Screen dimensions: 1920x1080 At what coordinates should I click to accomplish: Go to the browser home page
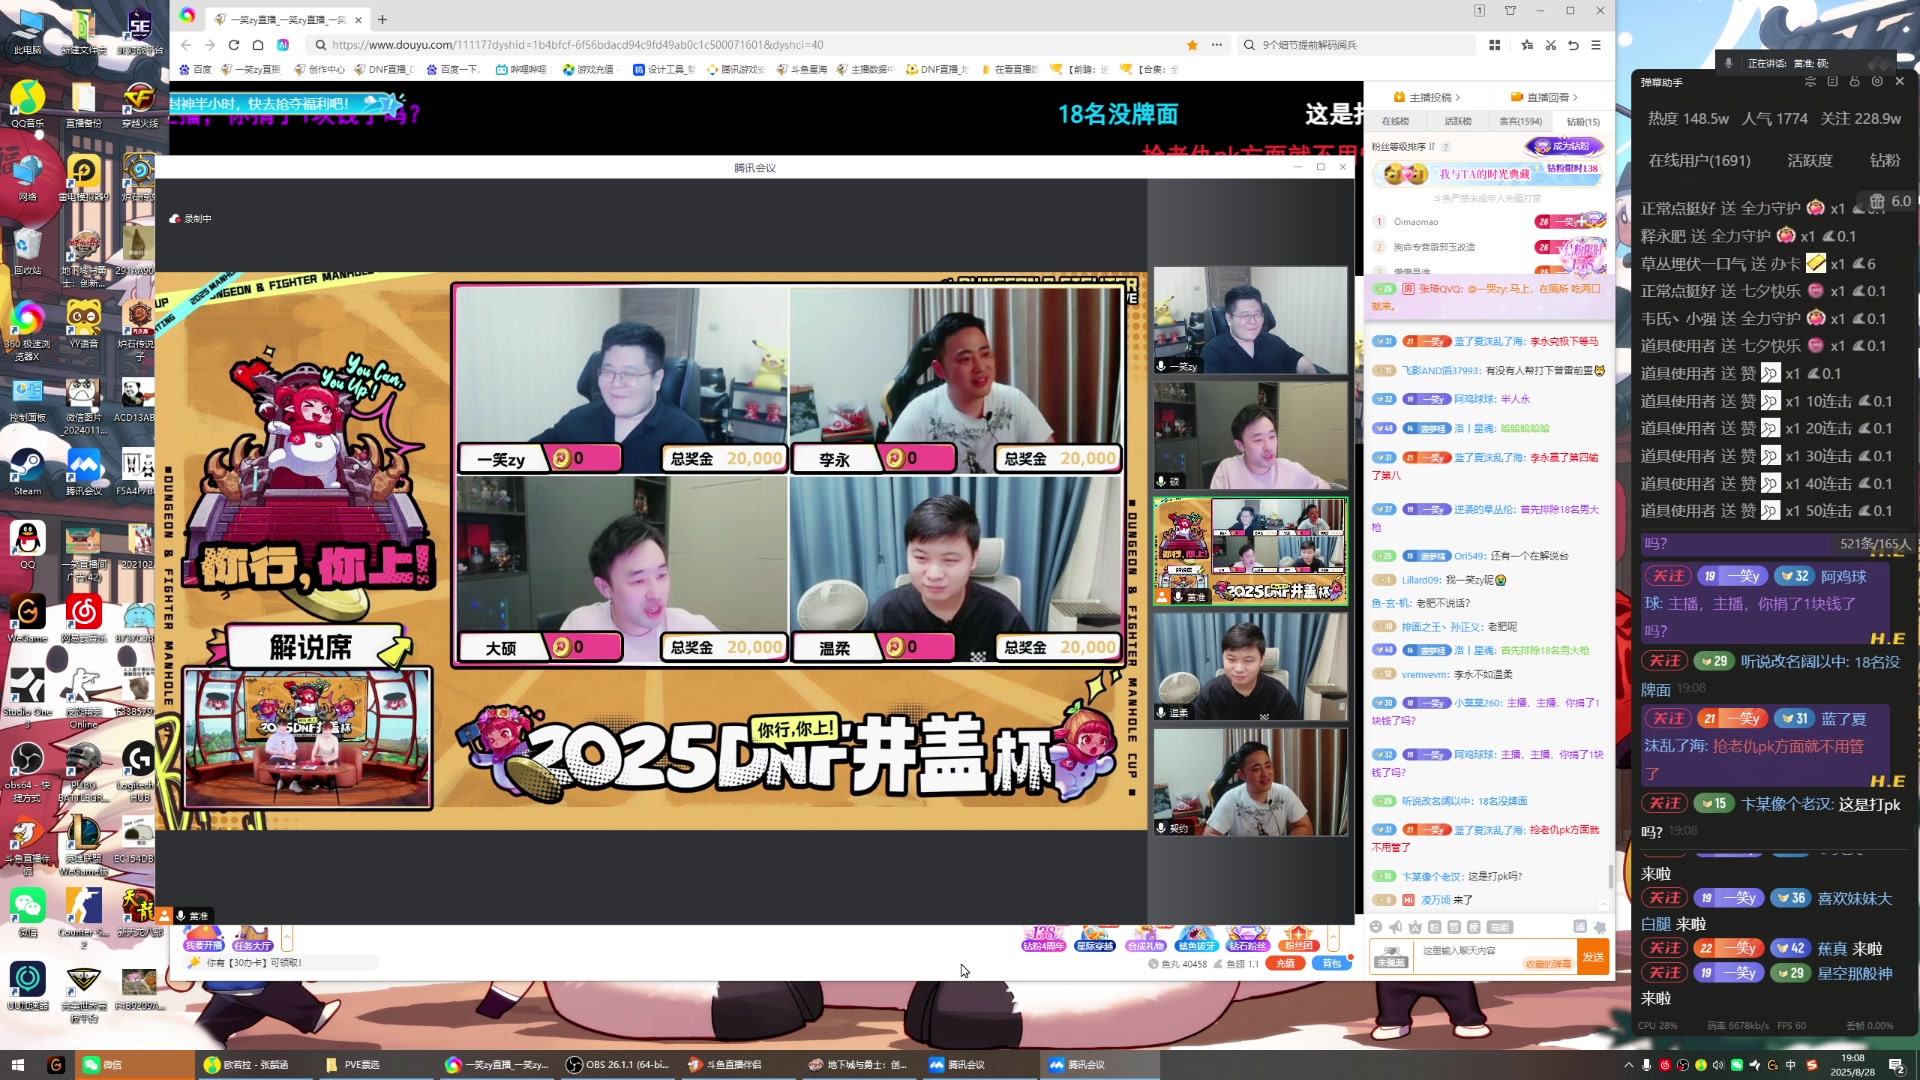click(x=258, y=45)
